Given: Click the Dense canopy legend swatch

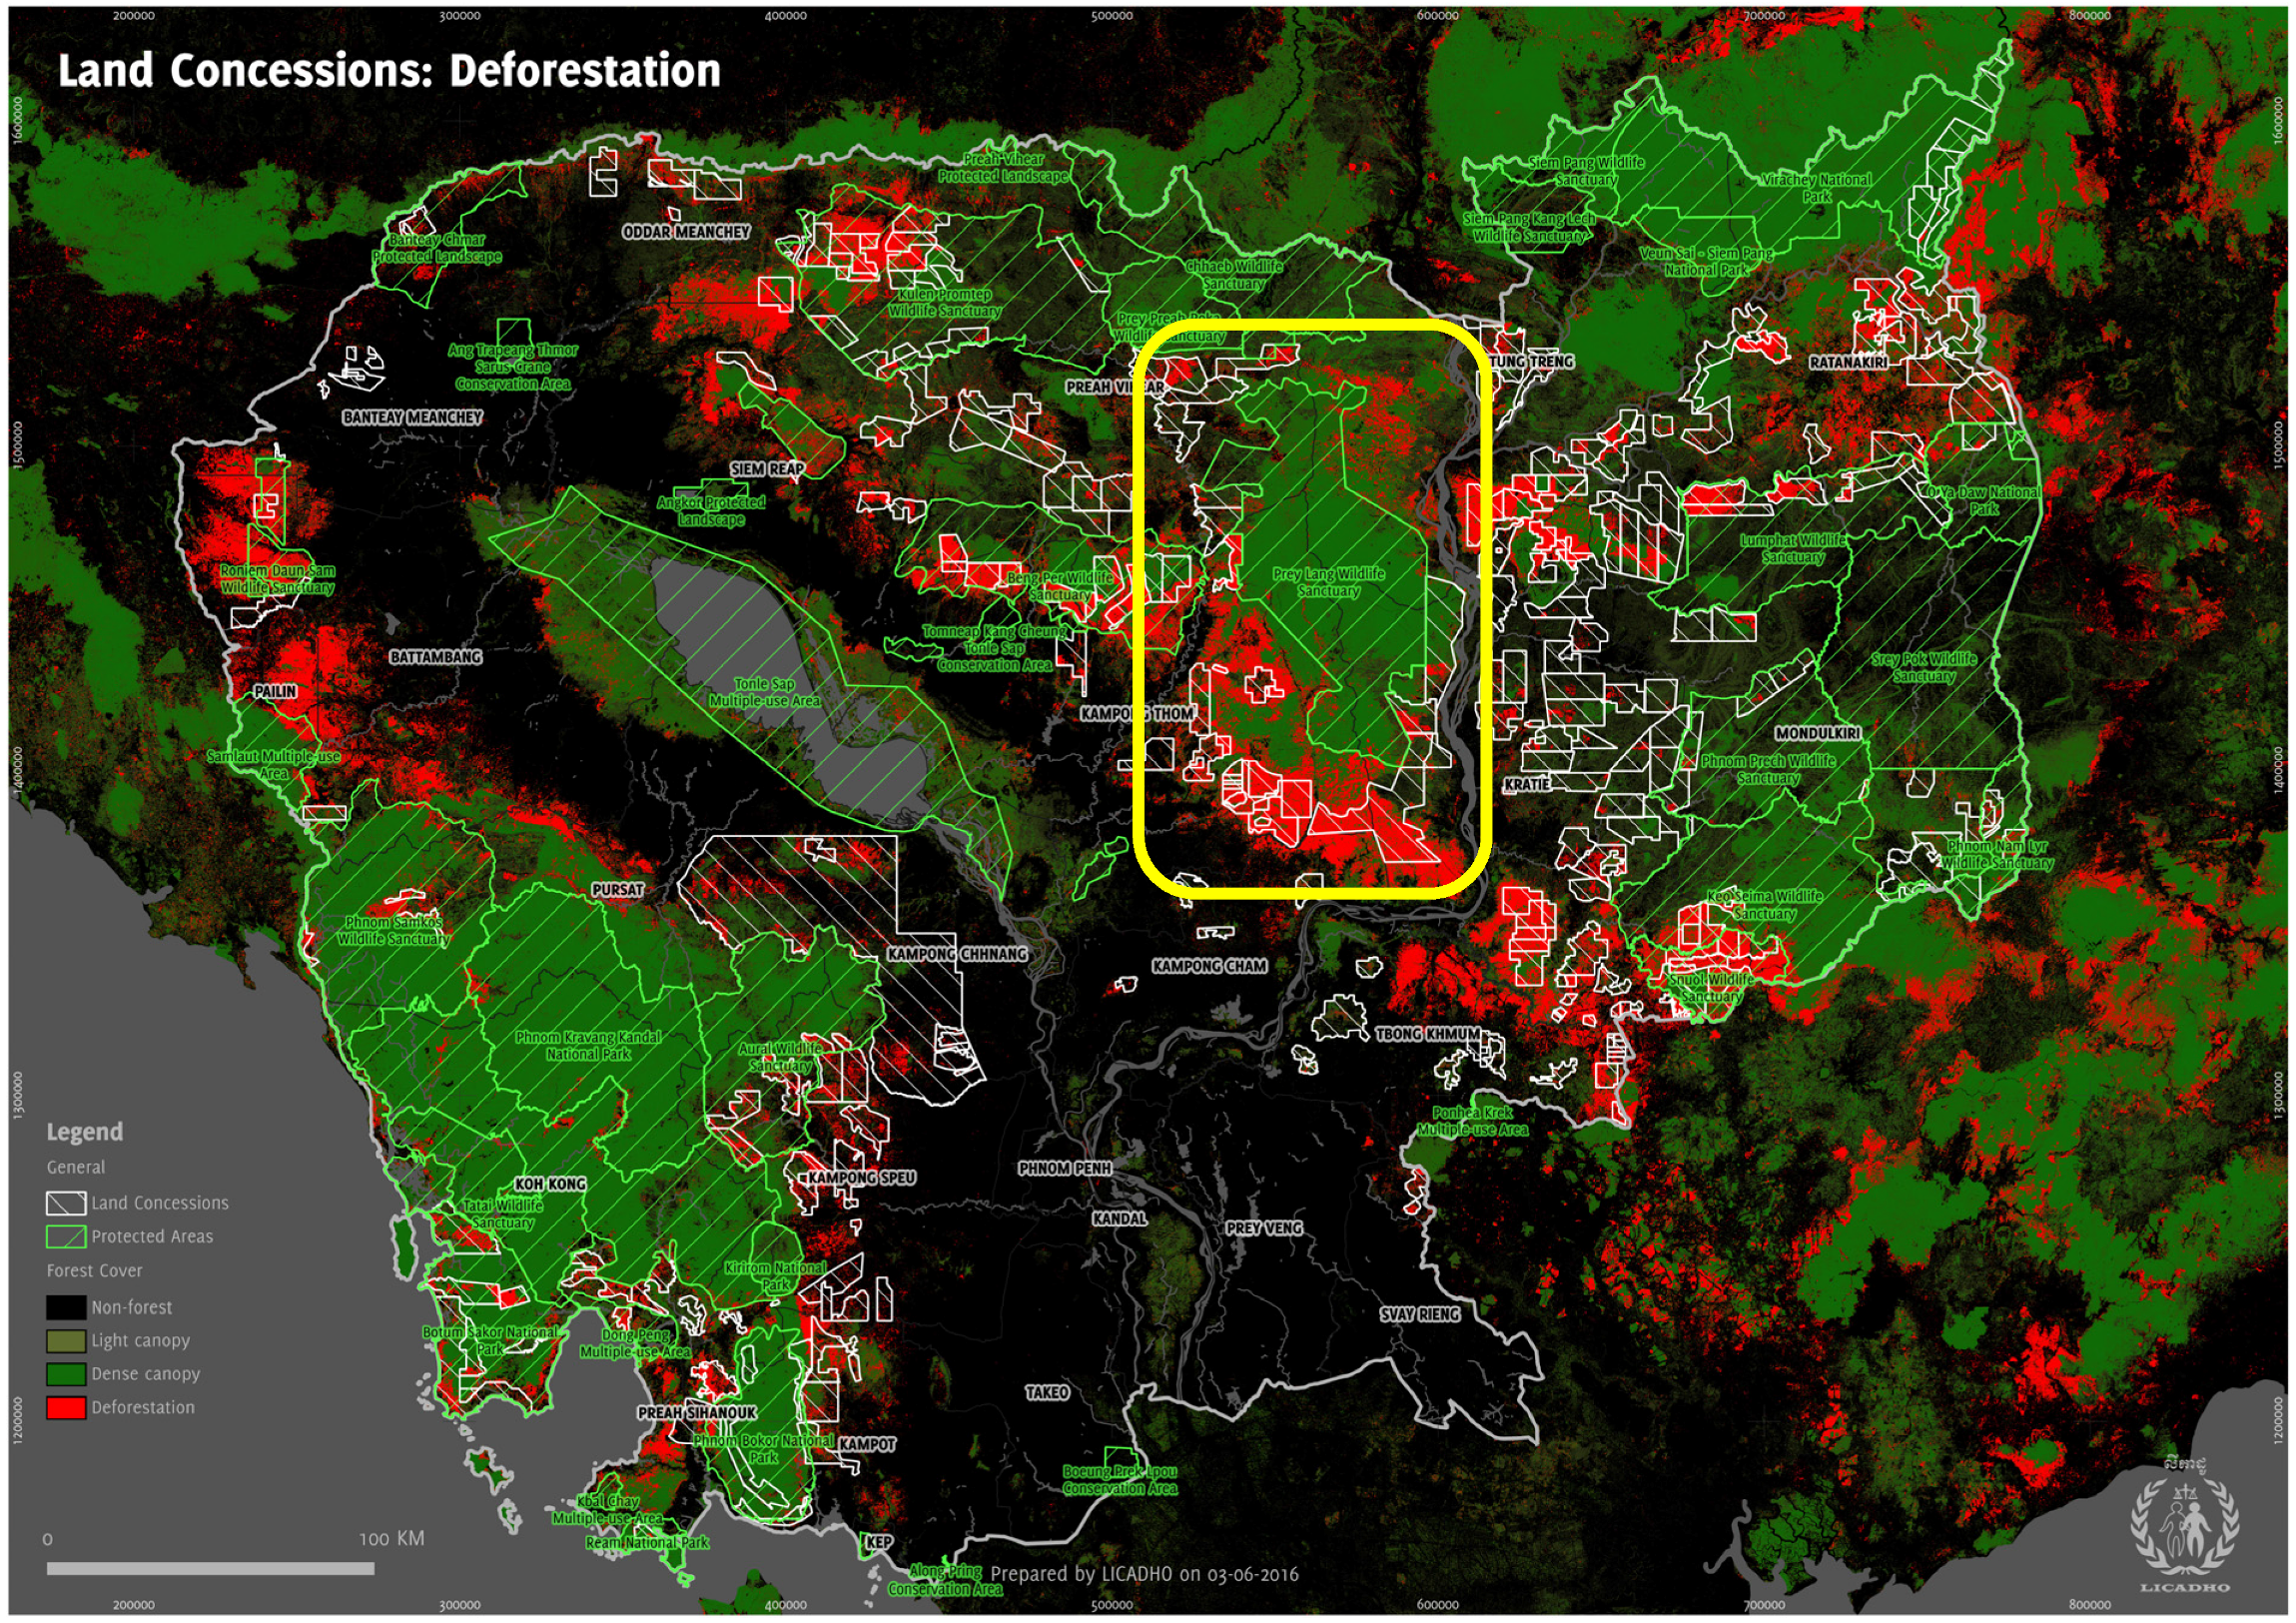Looking at the screenshot, I should (66, 1374).
